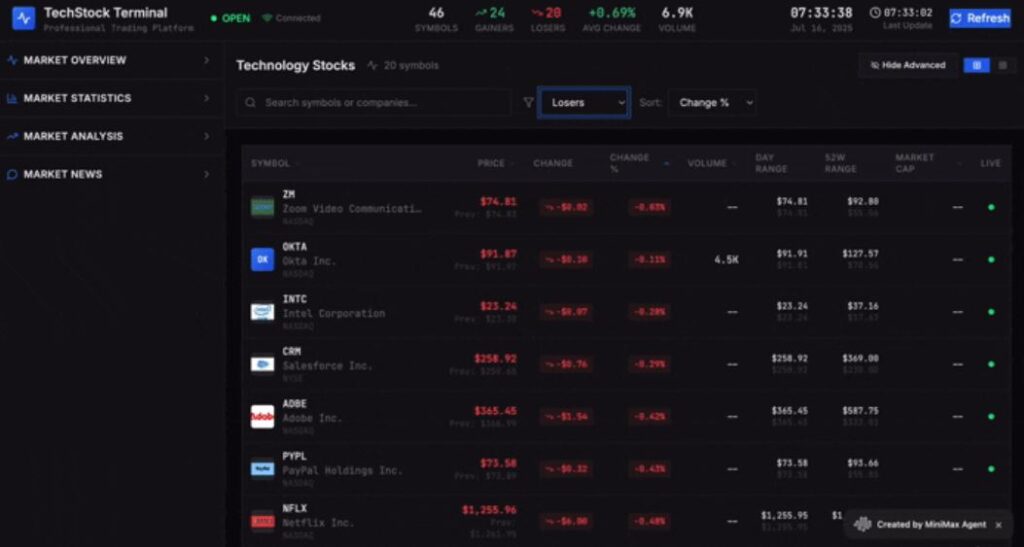The height and width of the screenshot is (547, 1024).
Task: Click the Market Analysis trend icon
Action: 12,136
